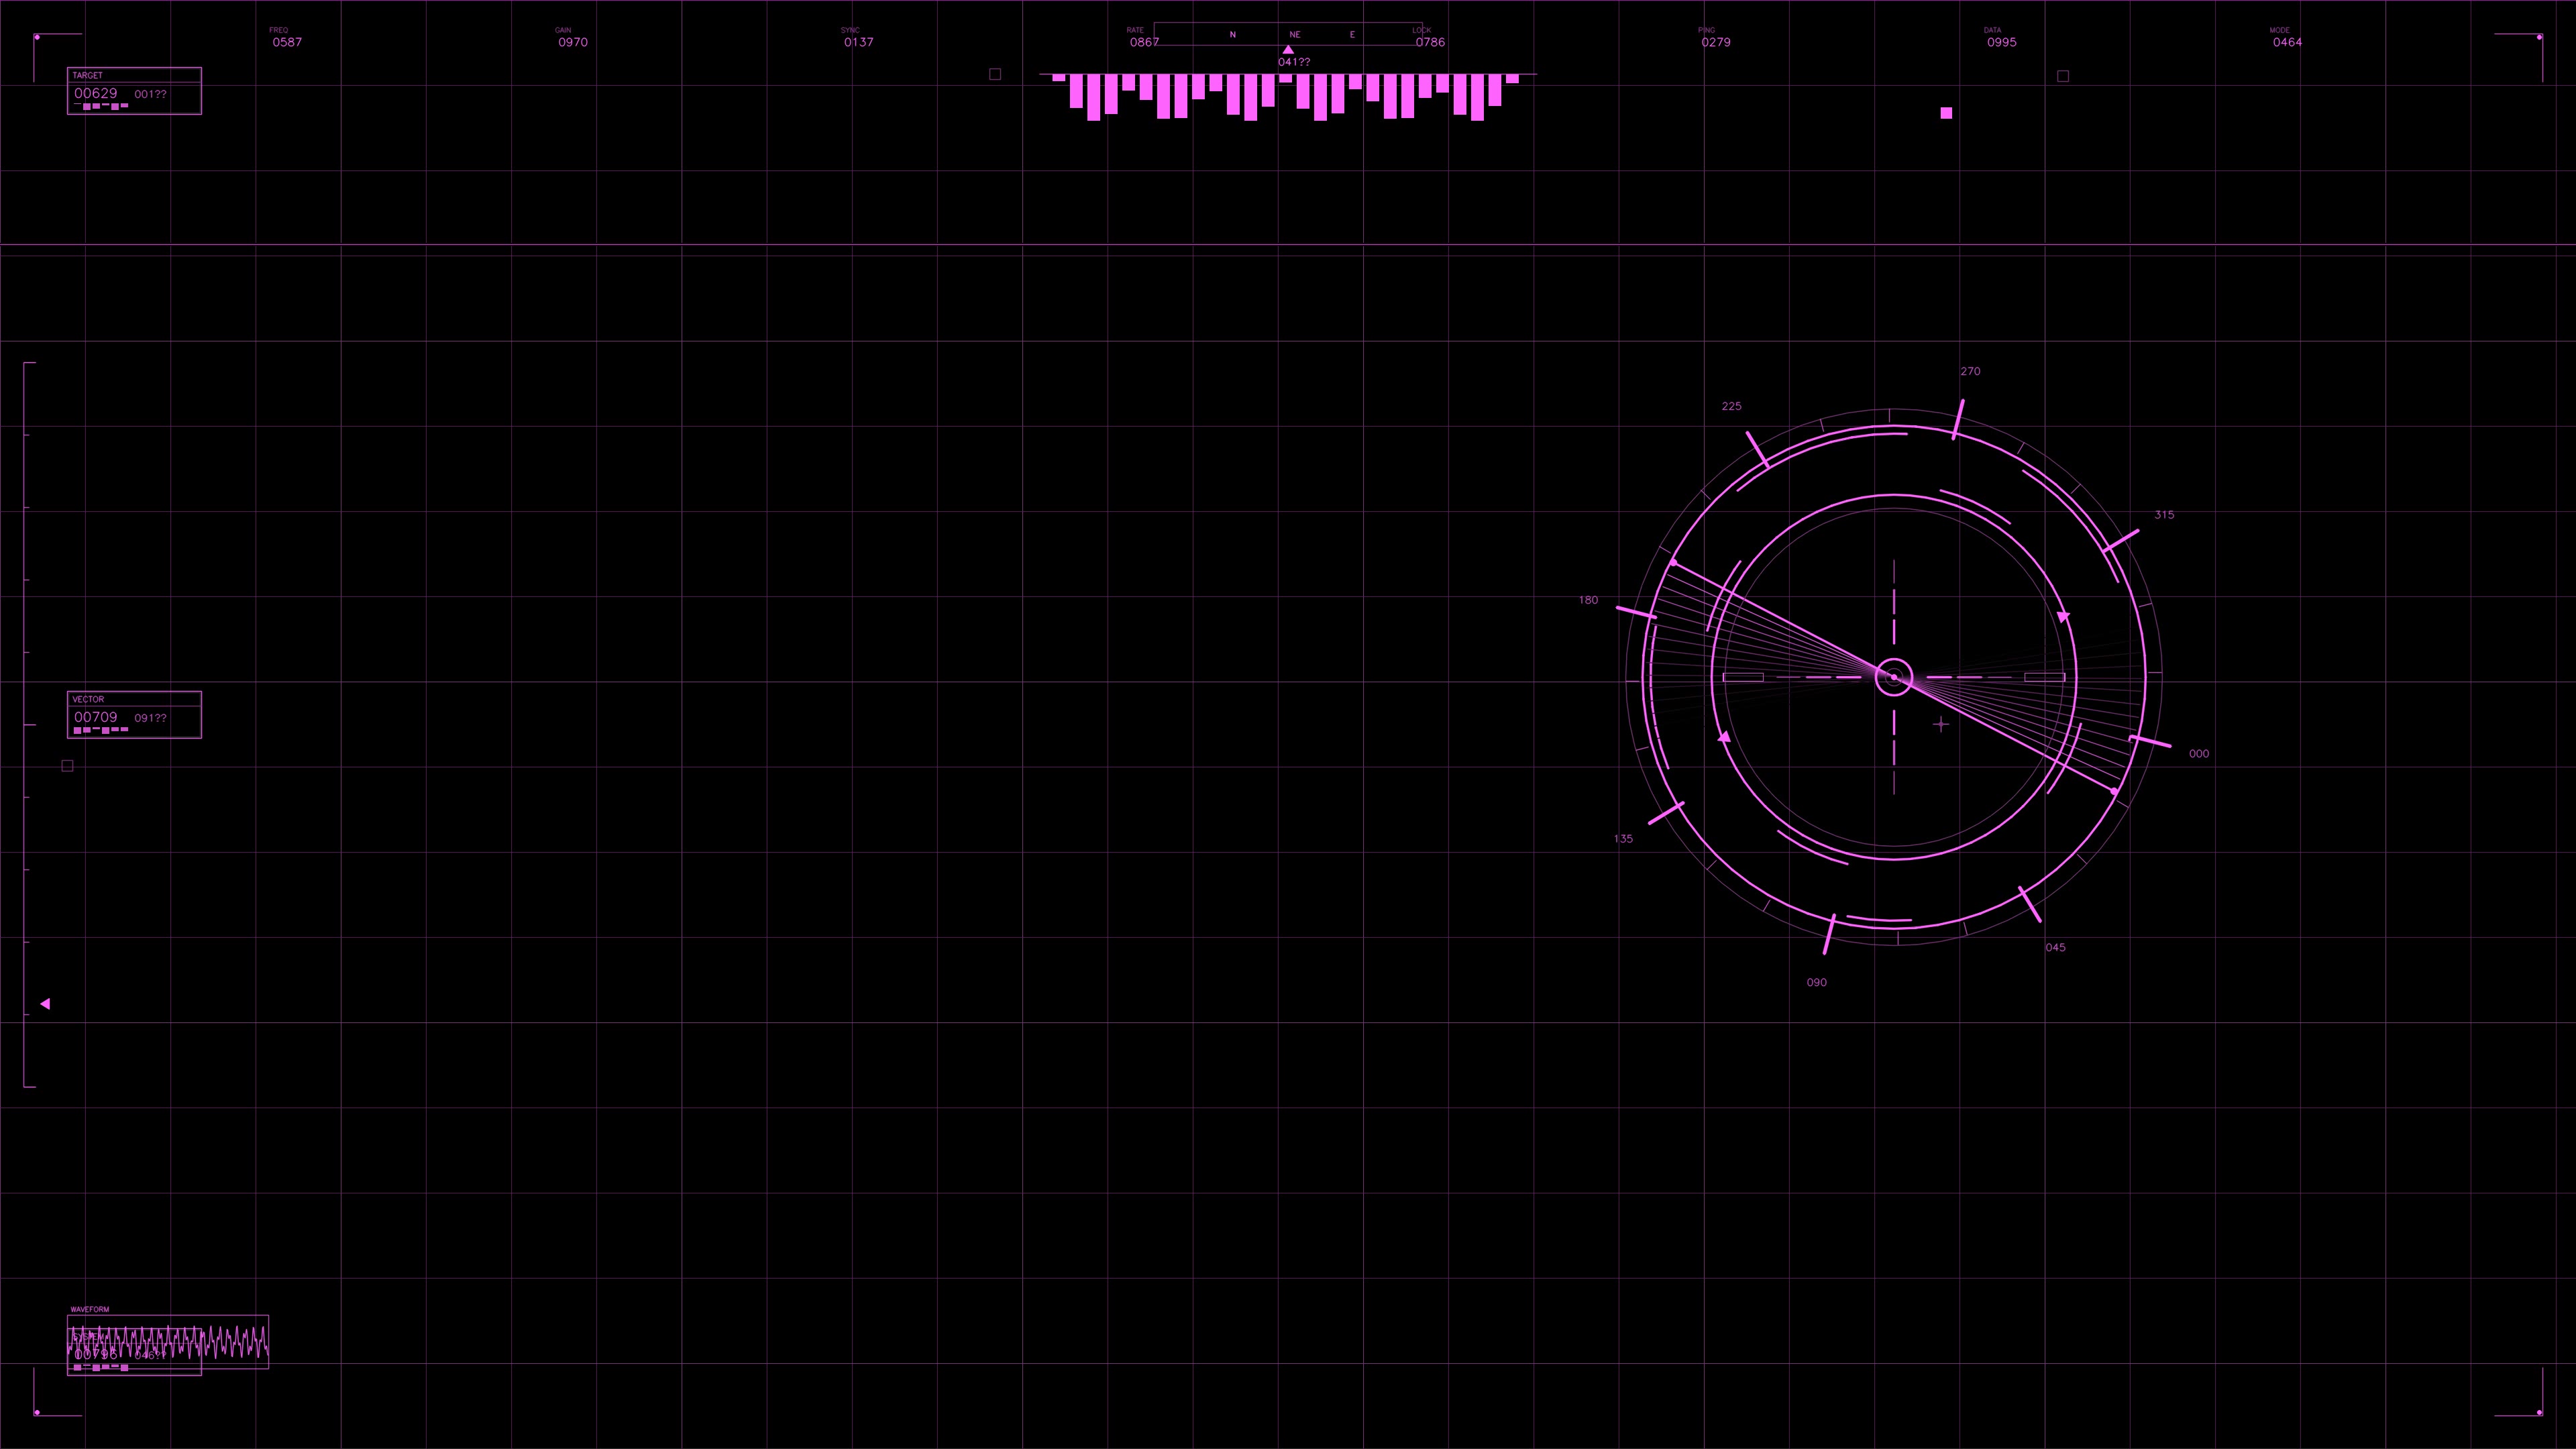
Task: Select the MODE 0464 readout
Action: [2288, 42]
